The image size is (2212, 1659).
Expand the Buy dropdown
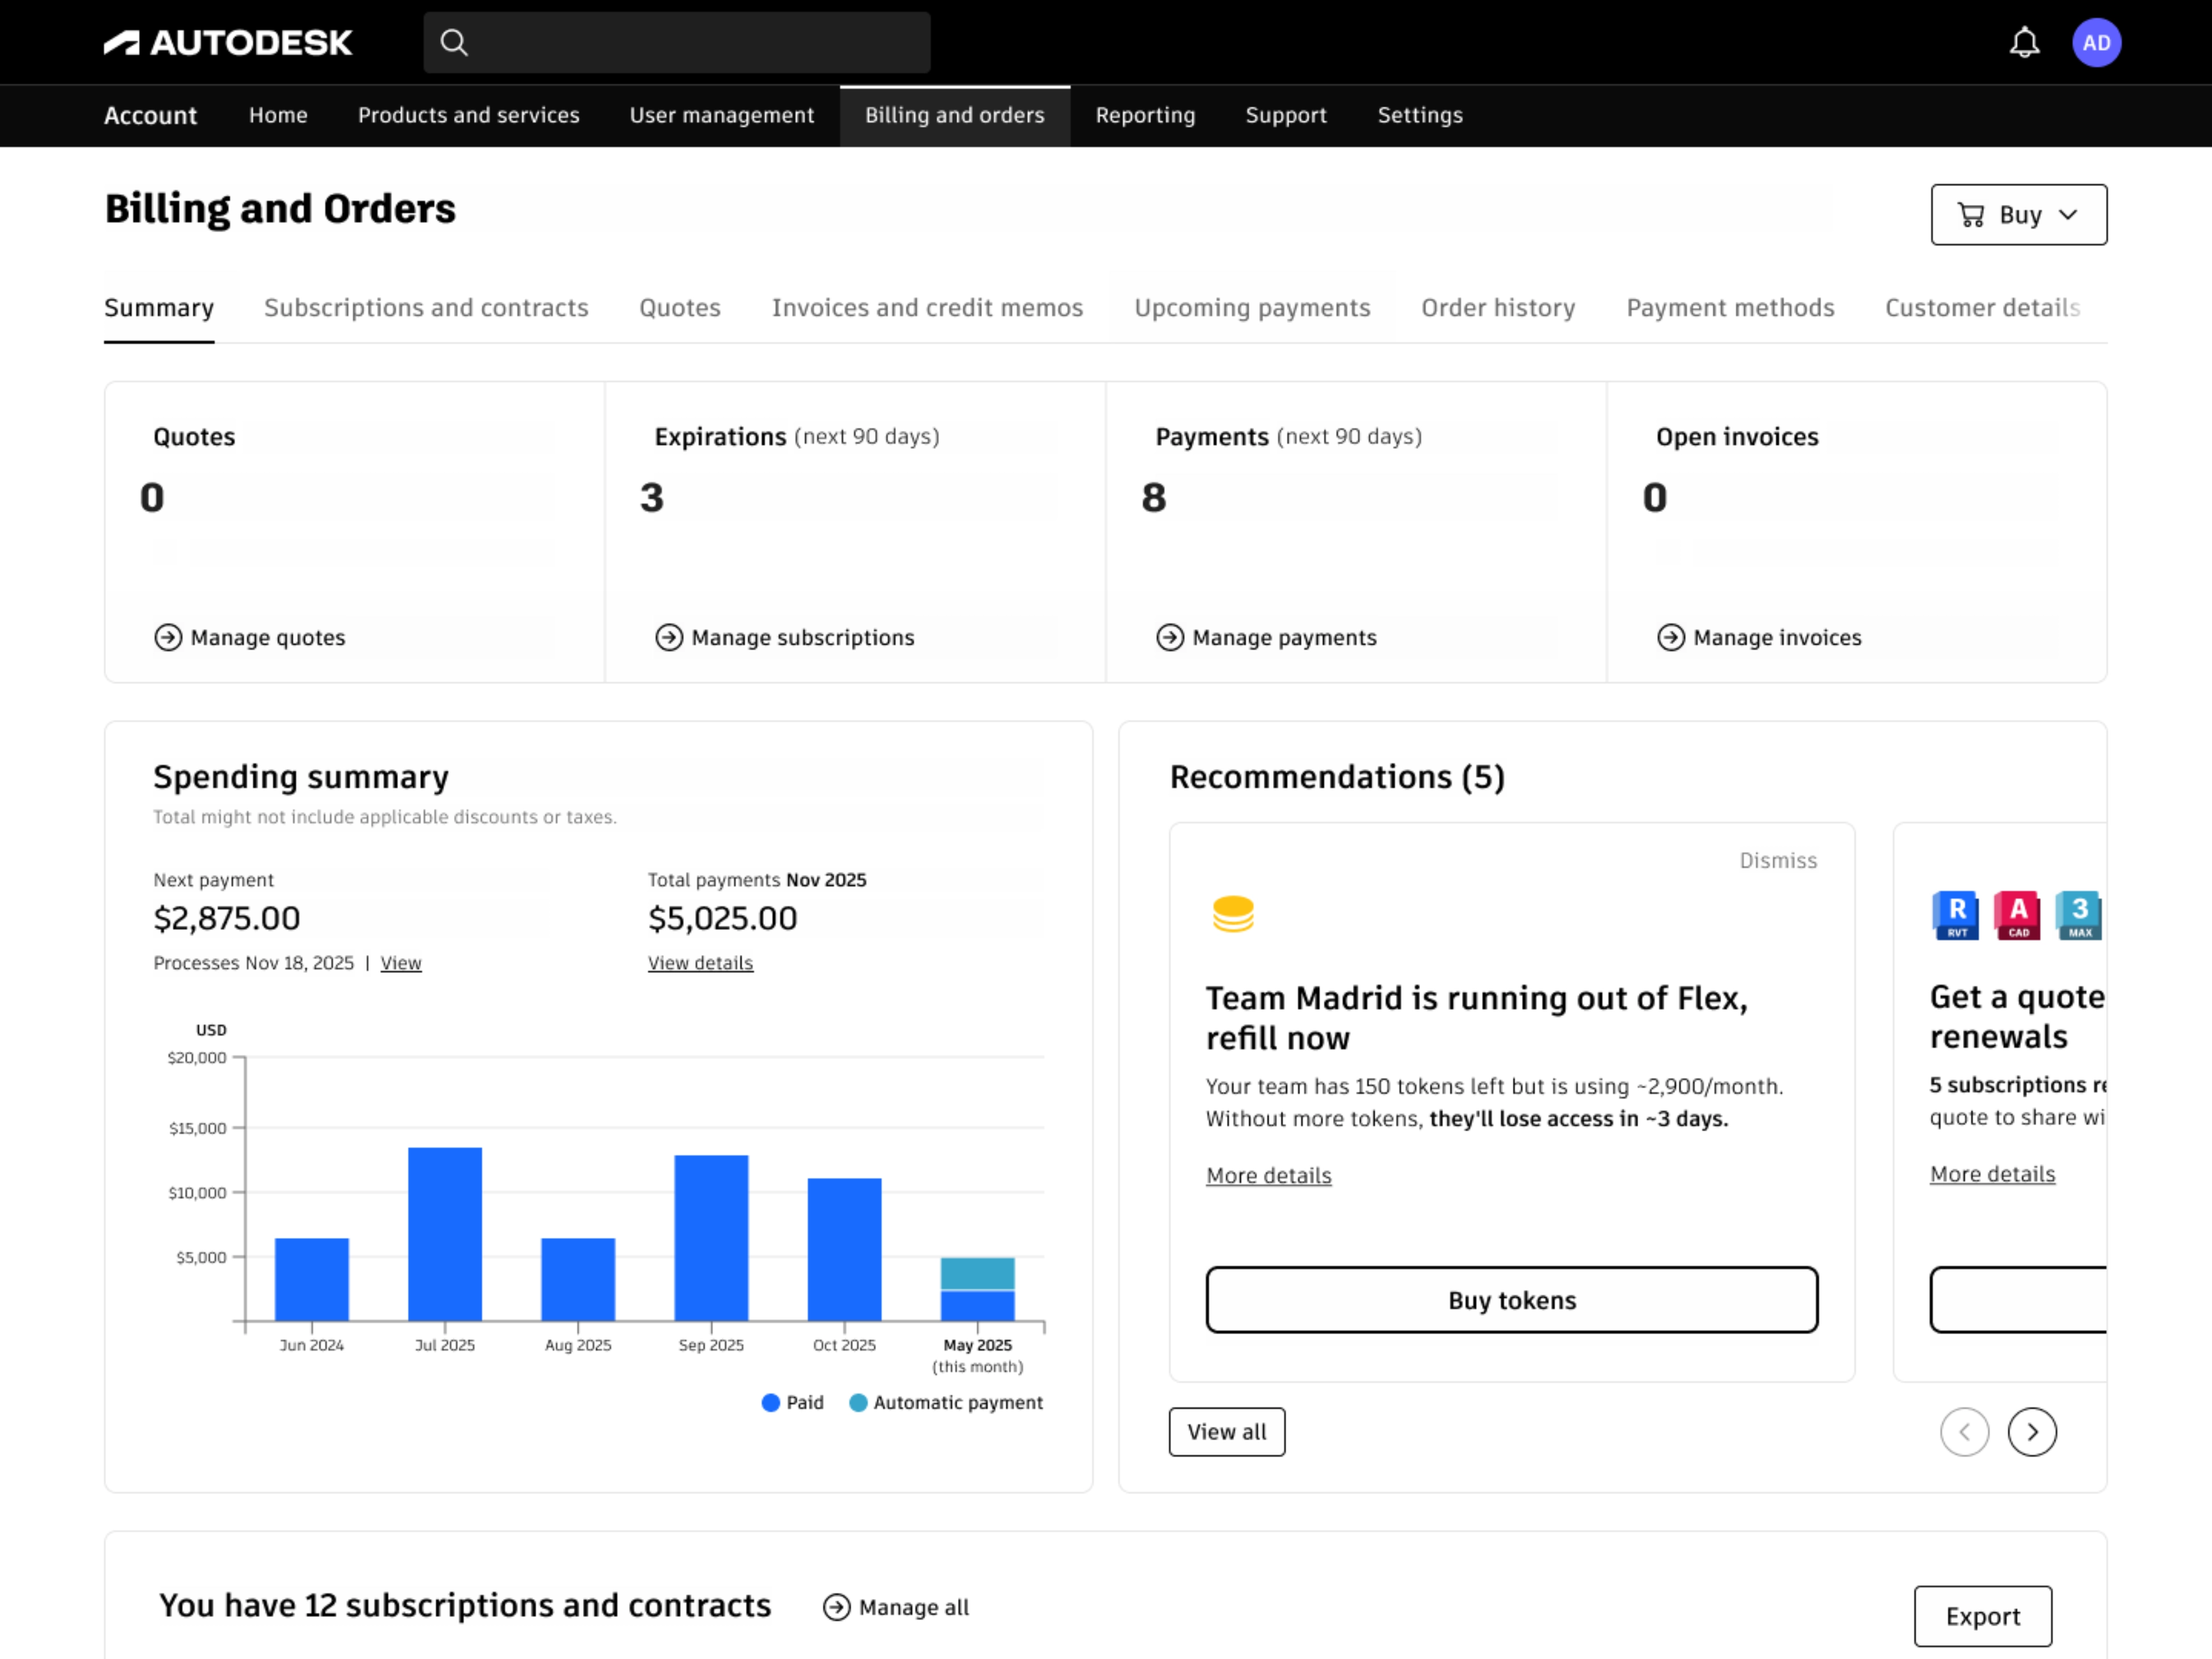click(x=2068, y=214)
